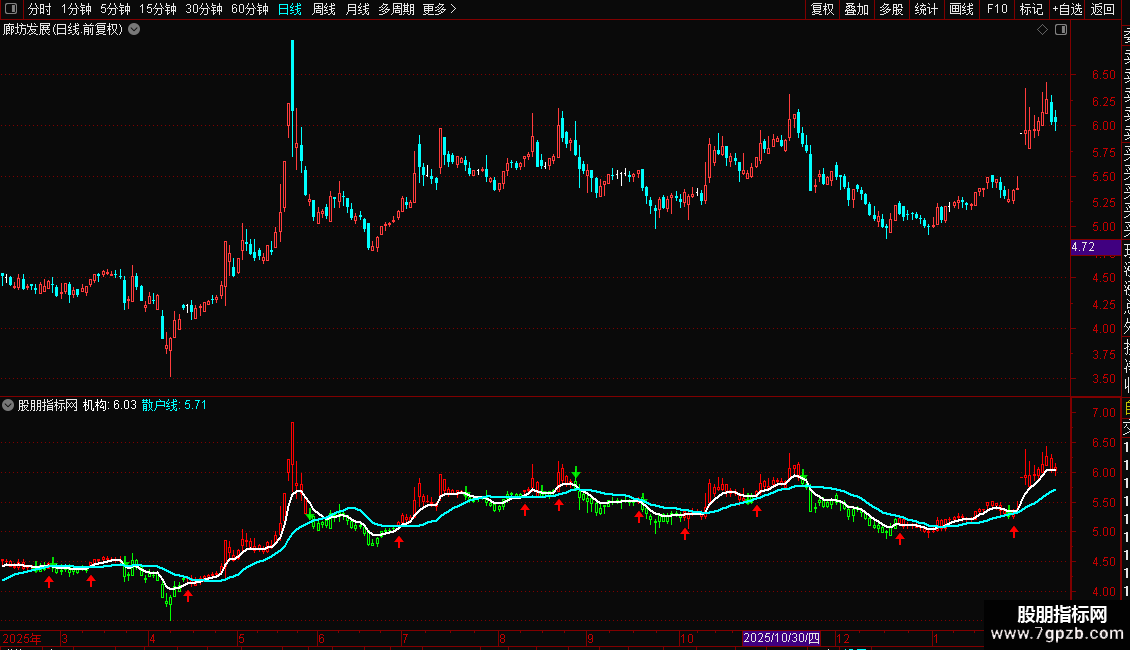Click the 散户线: 5.71 indicator value

pos(174,405)
